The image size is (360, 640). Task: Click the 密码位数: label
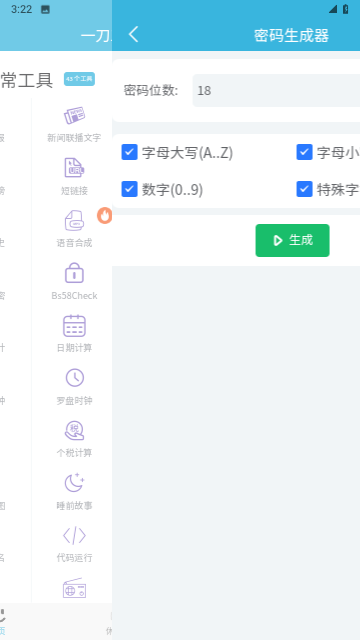point(151,90)
